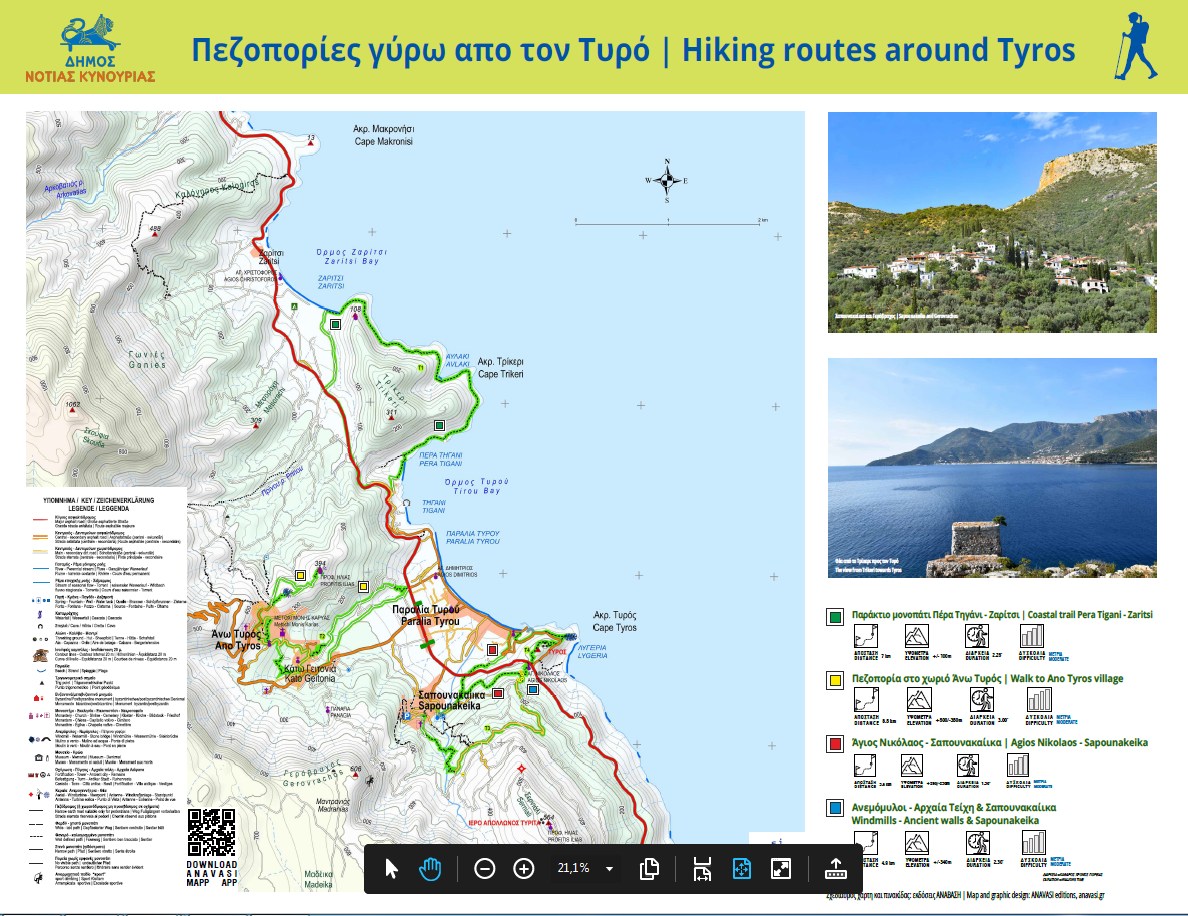This screenshot has width=1188, height=916.
Task: Enter full screen mode
Action: pyautogui.click(x=780, y=868)
